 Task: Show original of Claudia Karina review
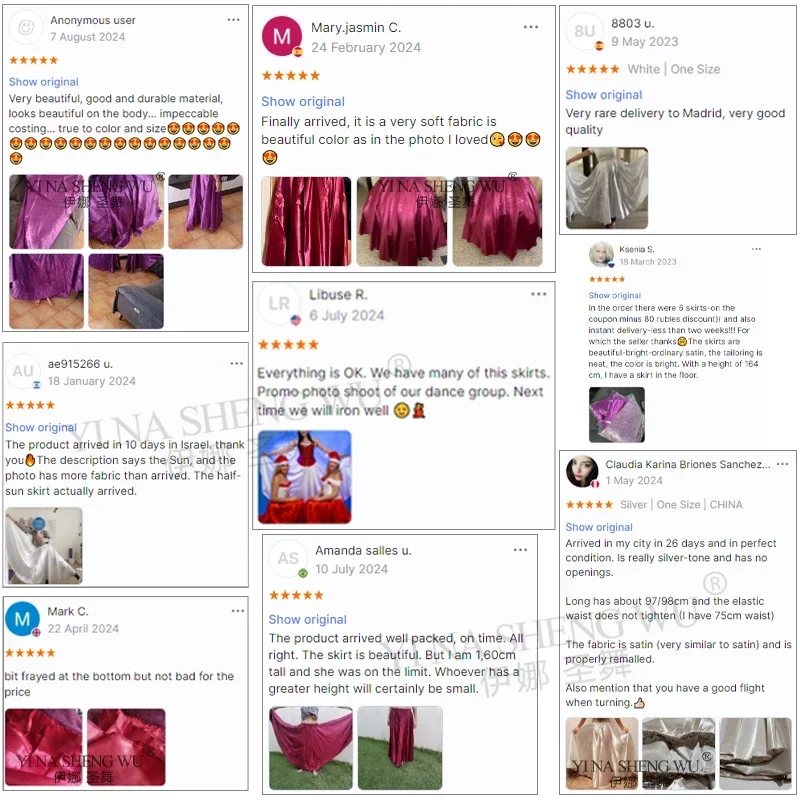tap(598, 527)
